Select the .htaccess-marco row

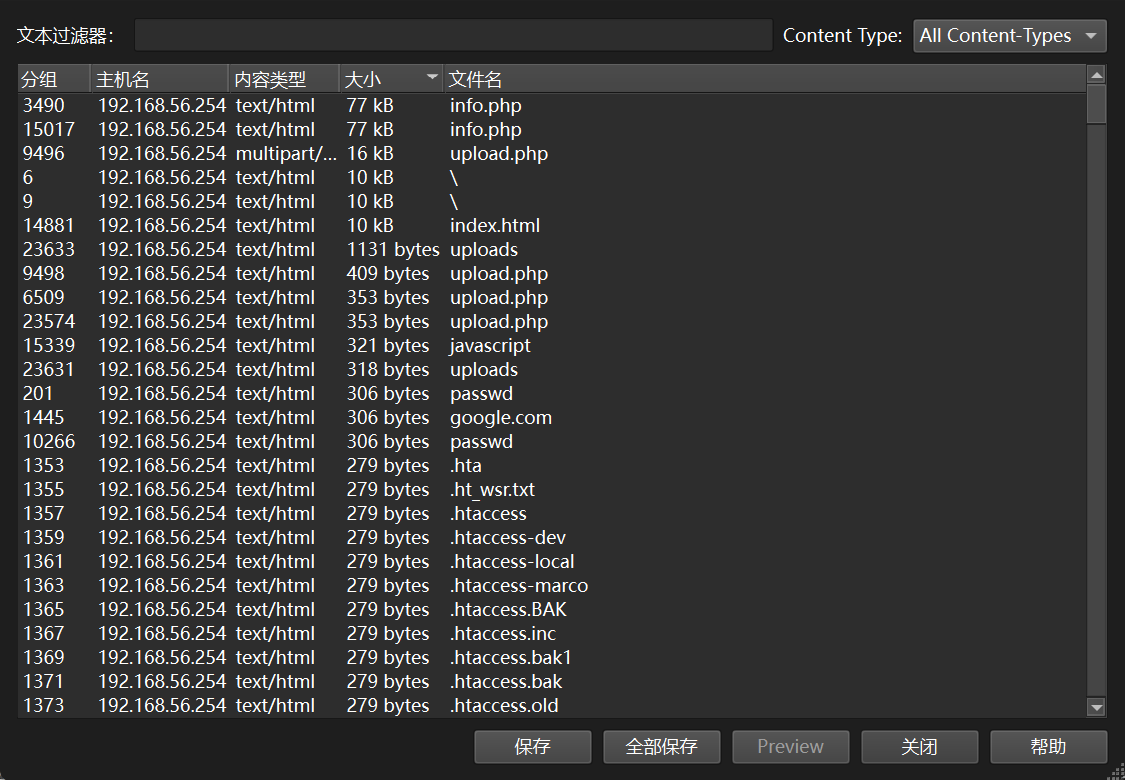click(x=552, y=586)
